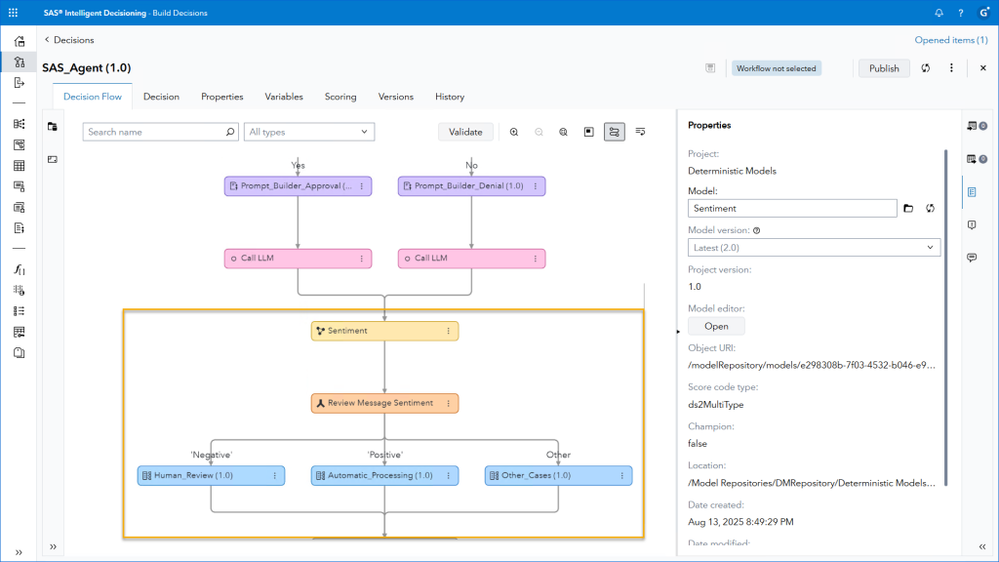The width and height of the screenshot is (999, 562).
Task: Expand the left diagram pane
Action: coord(53,547)
